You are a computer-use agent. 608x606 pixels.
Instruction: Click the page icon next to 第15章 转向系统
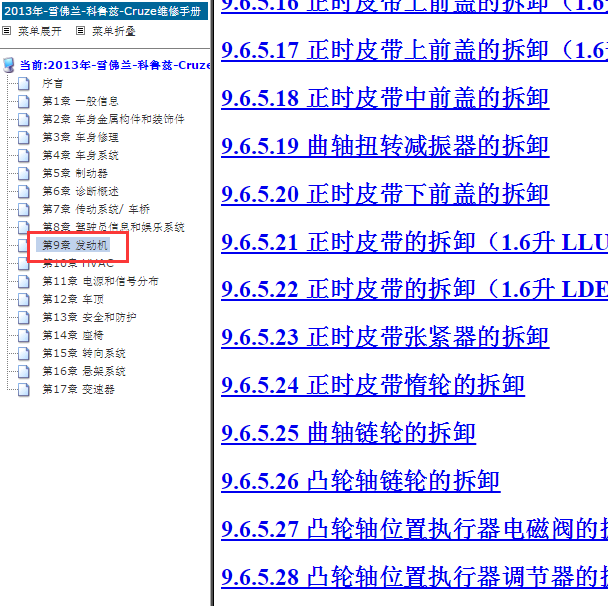tap(24, 353)
